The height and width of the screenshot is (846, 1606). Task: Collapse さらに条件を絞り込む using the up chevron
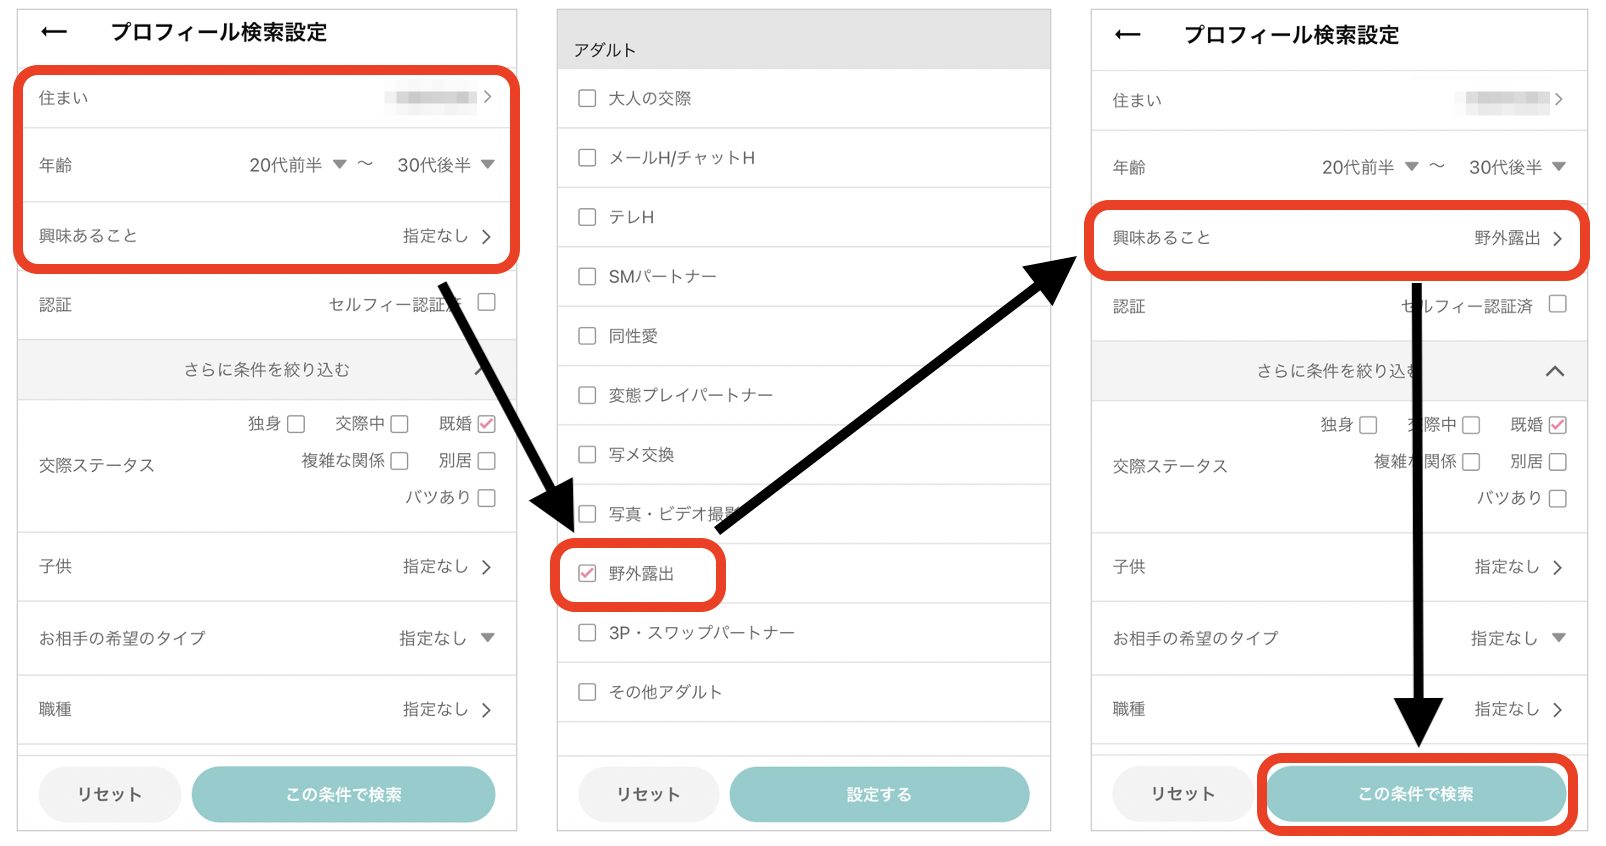1554,371
